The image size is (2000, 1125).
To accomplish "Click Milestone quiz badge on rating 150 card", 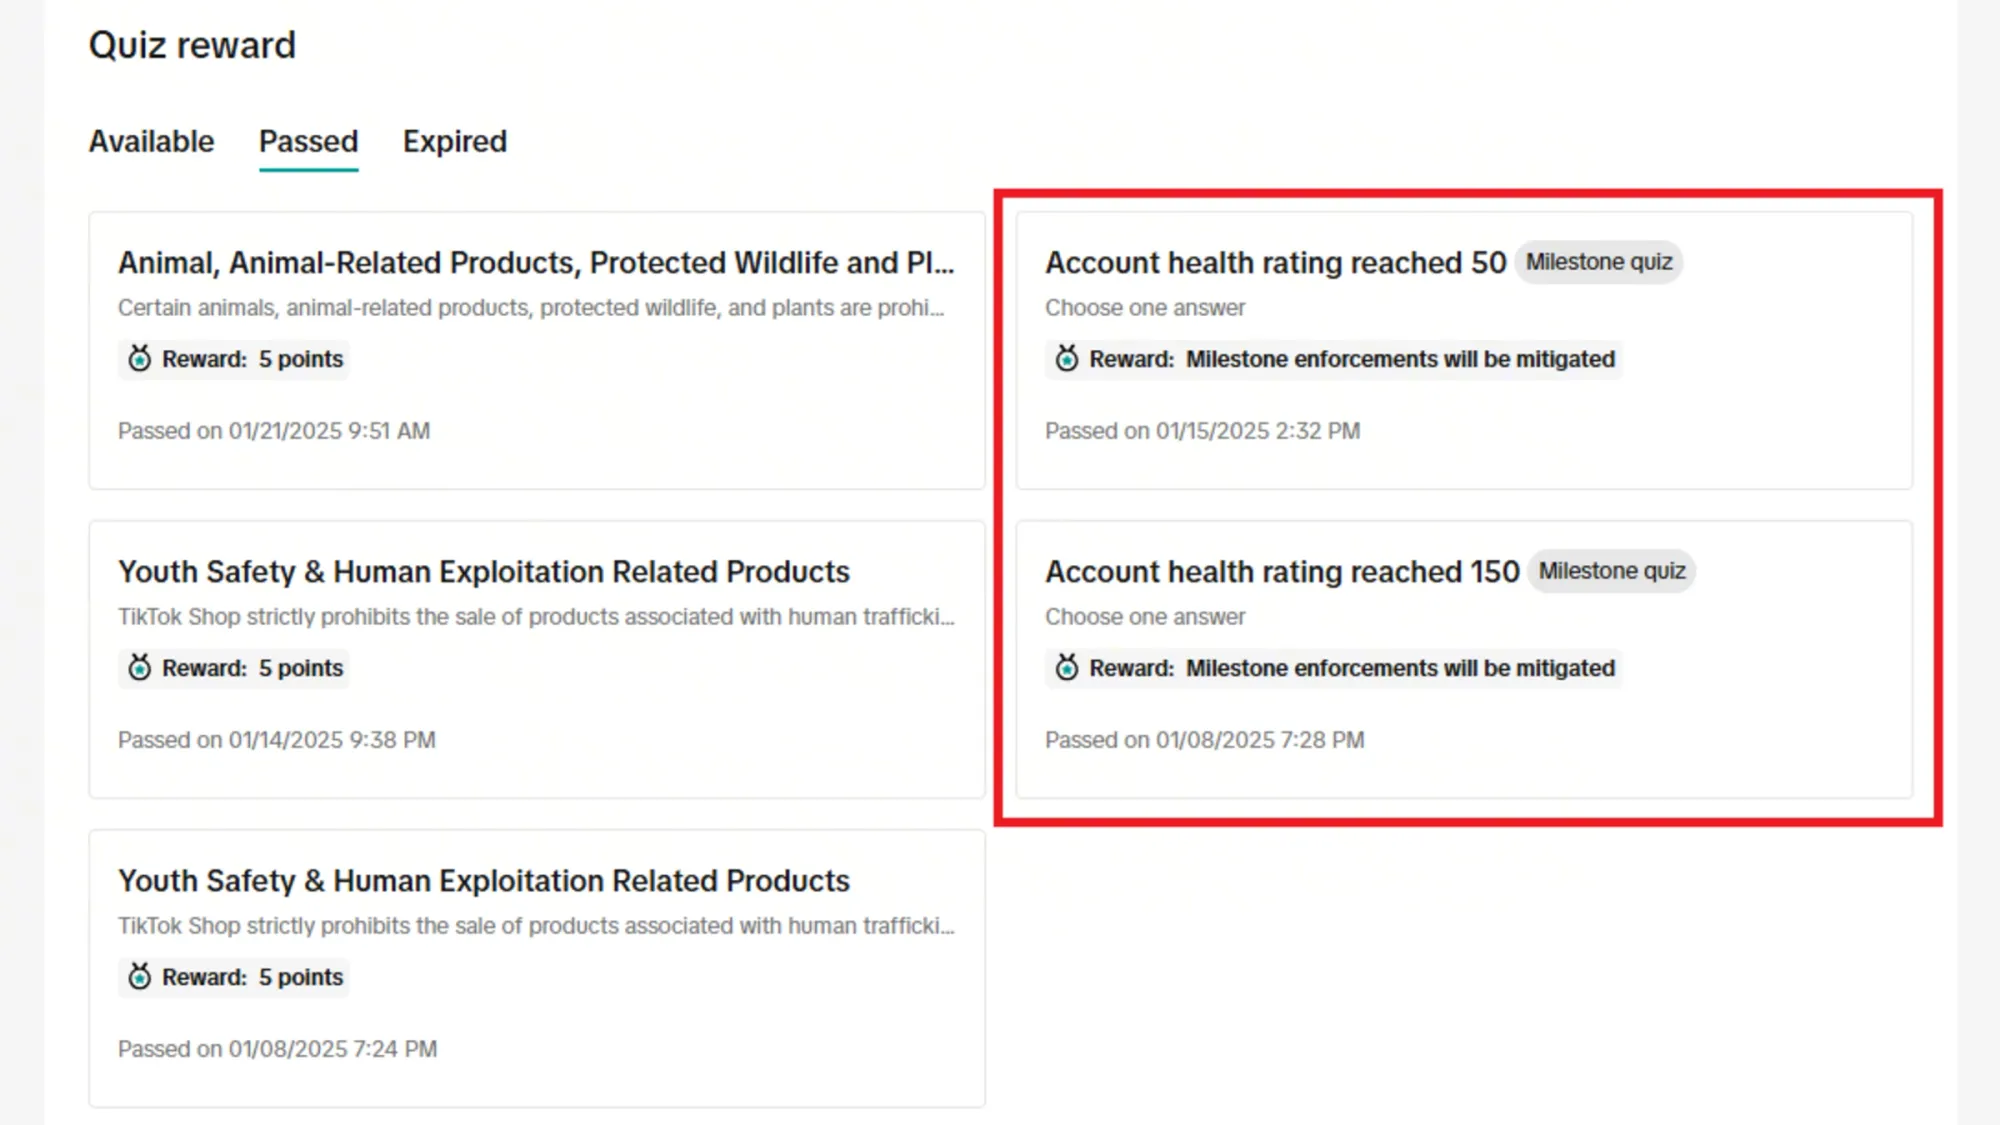I will click(1611, 571).
